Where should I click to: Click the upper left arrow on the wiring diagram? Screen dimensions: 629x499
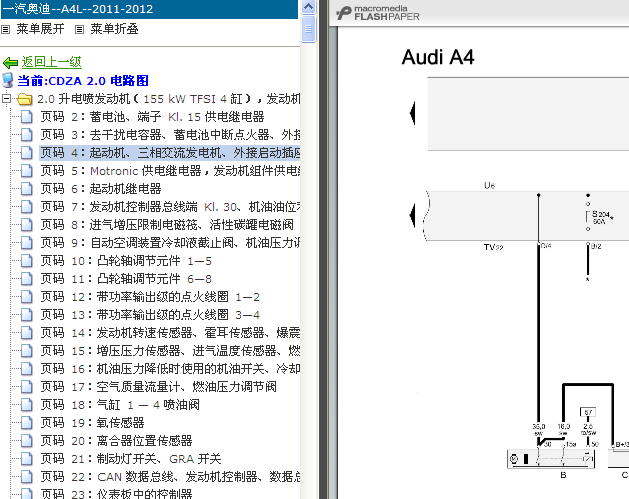click(x=412, y=113)
